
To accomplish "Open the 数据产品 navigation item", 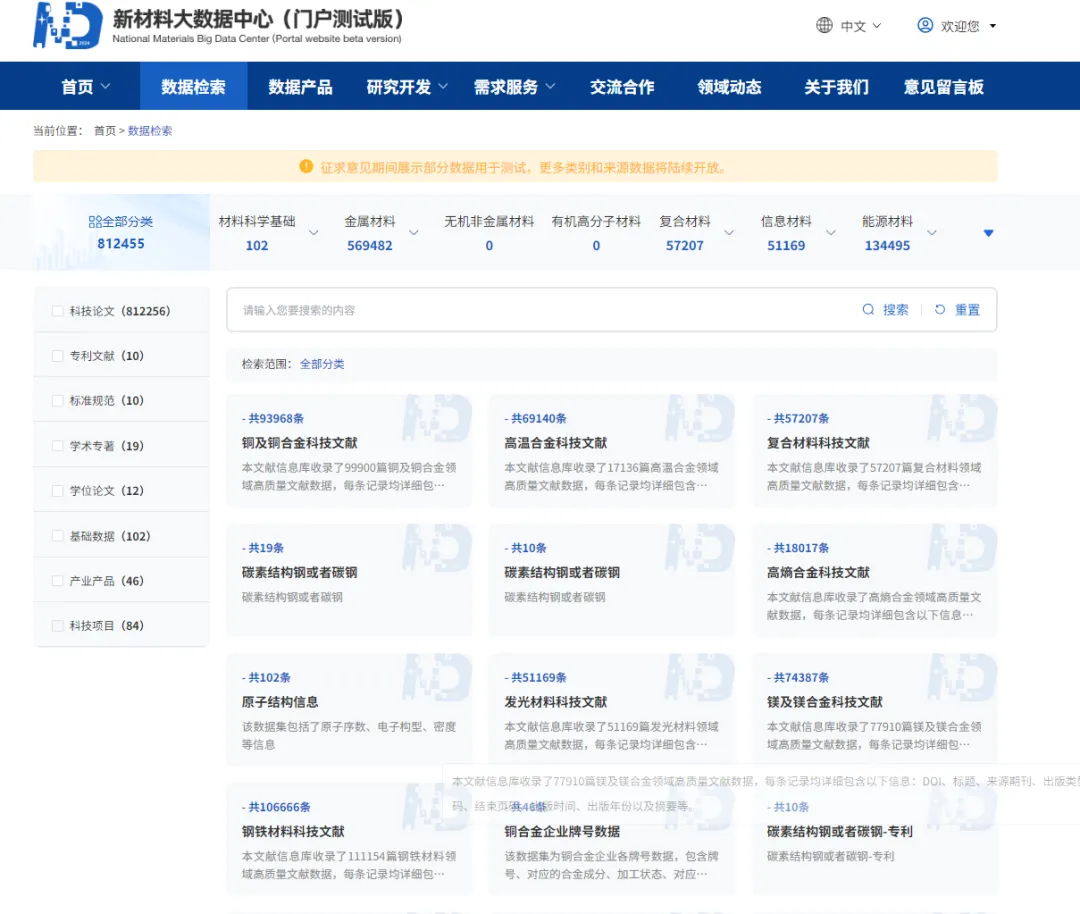I will click(300, 87).
